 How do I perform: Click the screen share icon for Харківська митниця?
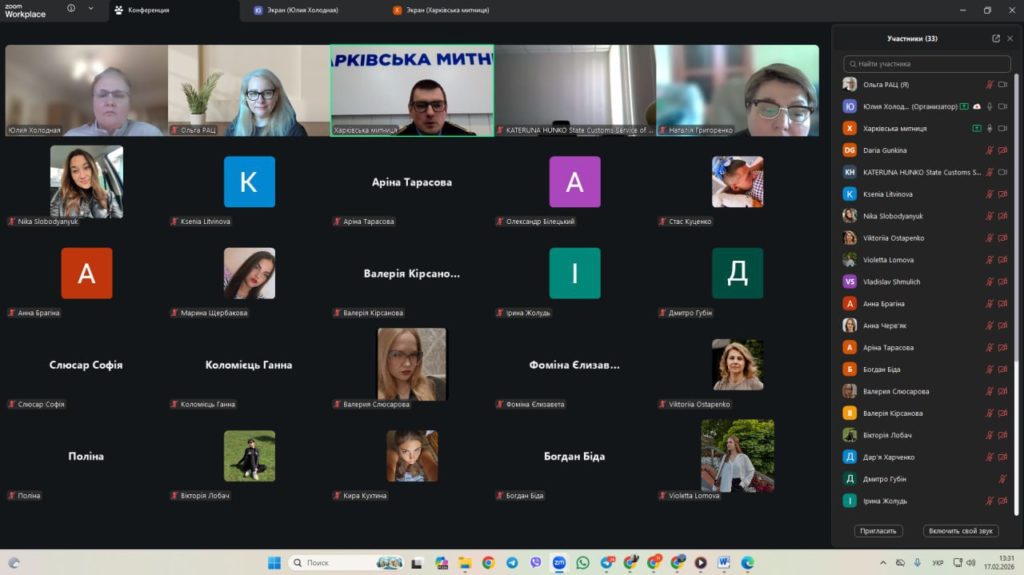(976, 128)
